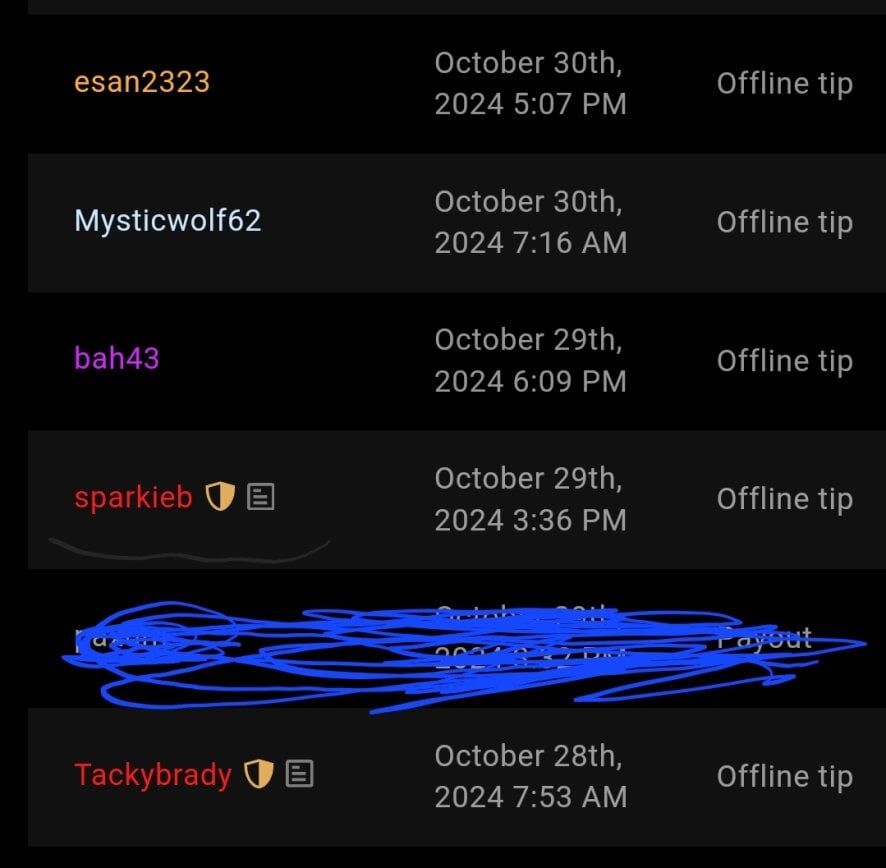Select Offline tip label in bah43 row
886x868 pixels.
(x=785, y=361)
